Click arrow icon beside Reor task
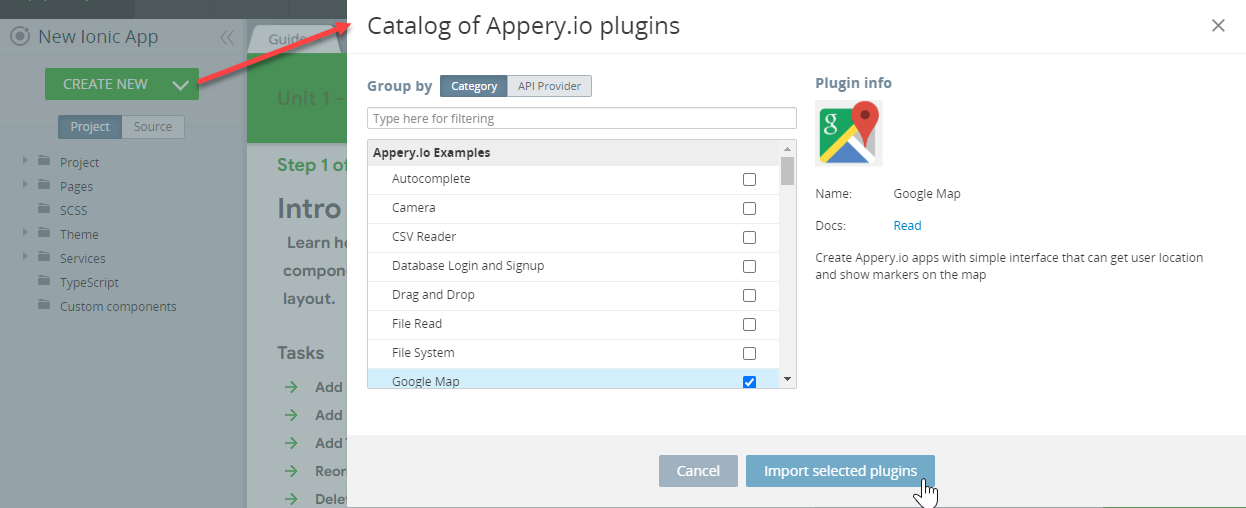The height and width of the screenshot is (508, 1246). pos(291,471)
